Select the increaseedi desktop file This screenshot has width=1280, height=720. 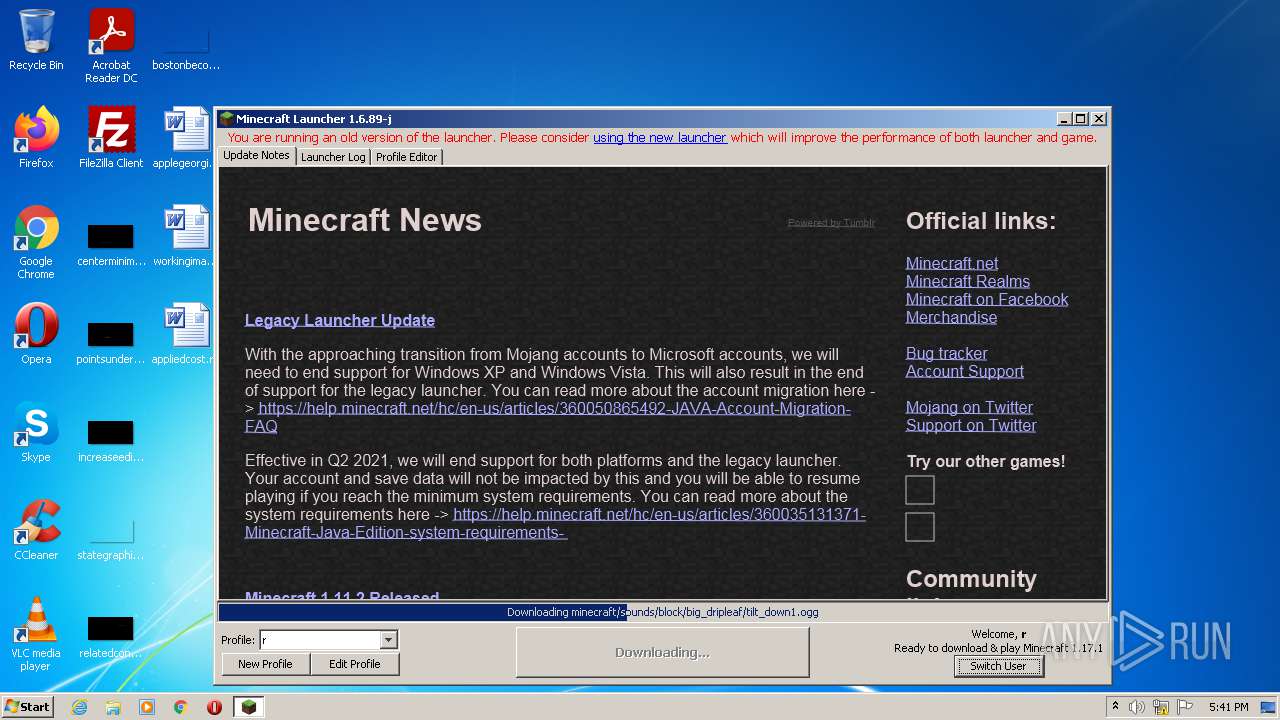tap(111, 438)
